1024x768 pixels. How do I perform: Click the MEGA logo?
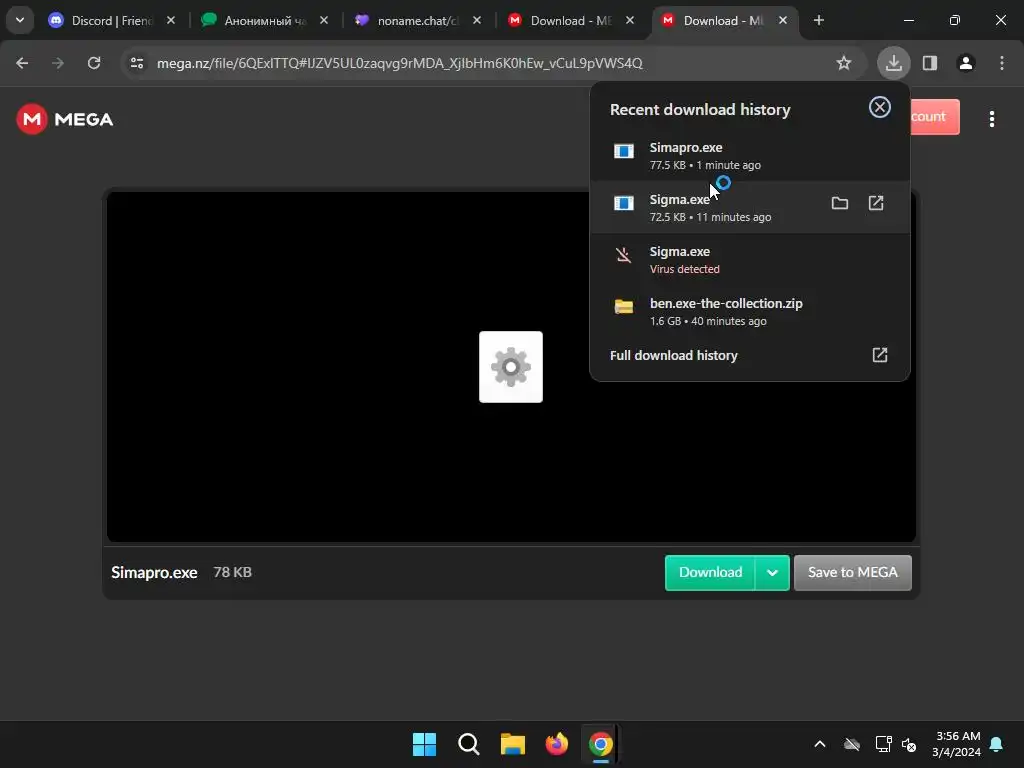tap(65, 119)
